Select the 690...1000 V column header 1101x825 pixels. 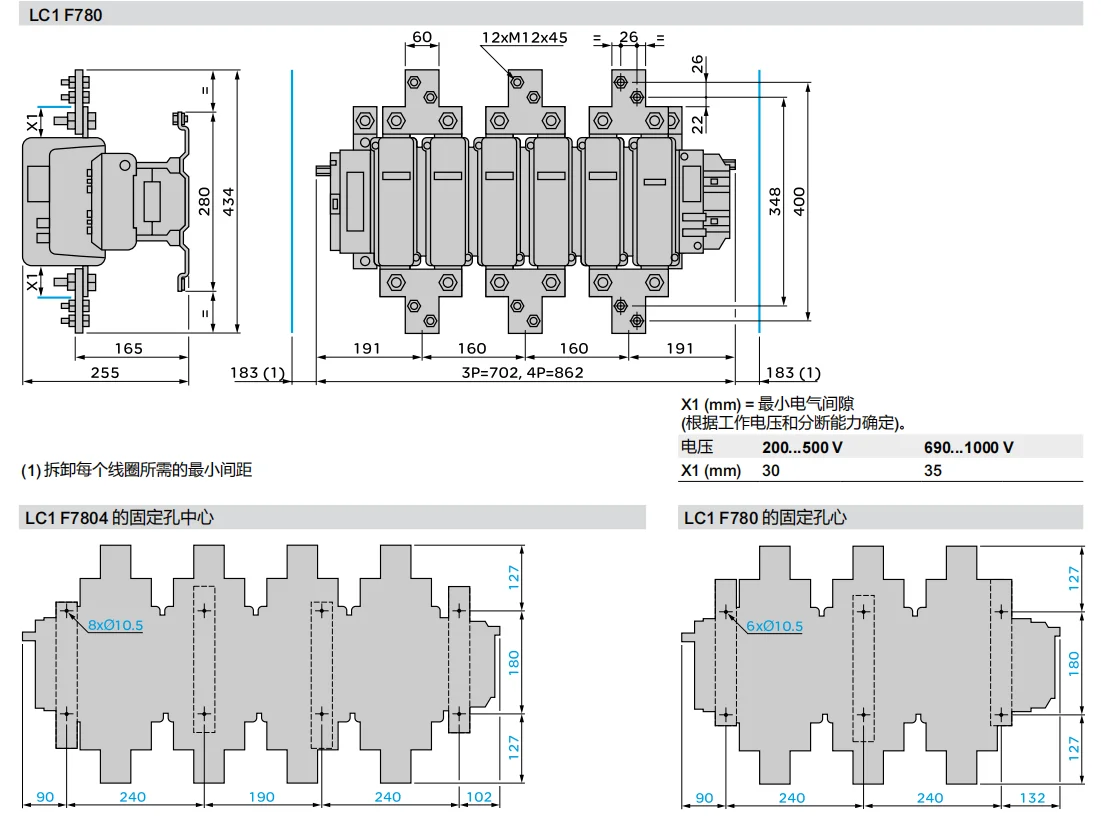[x=968, y=447]
